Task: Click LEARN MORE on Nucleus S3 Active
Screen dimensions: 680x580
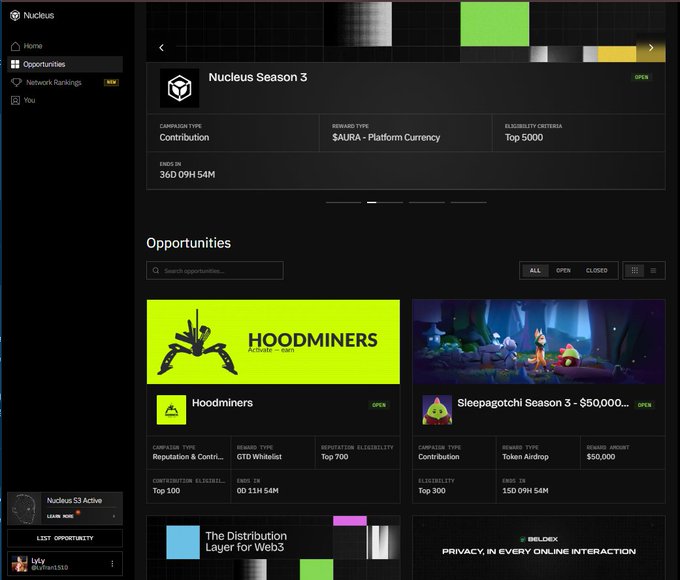Action: tap(60, 516)
